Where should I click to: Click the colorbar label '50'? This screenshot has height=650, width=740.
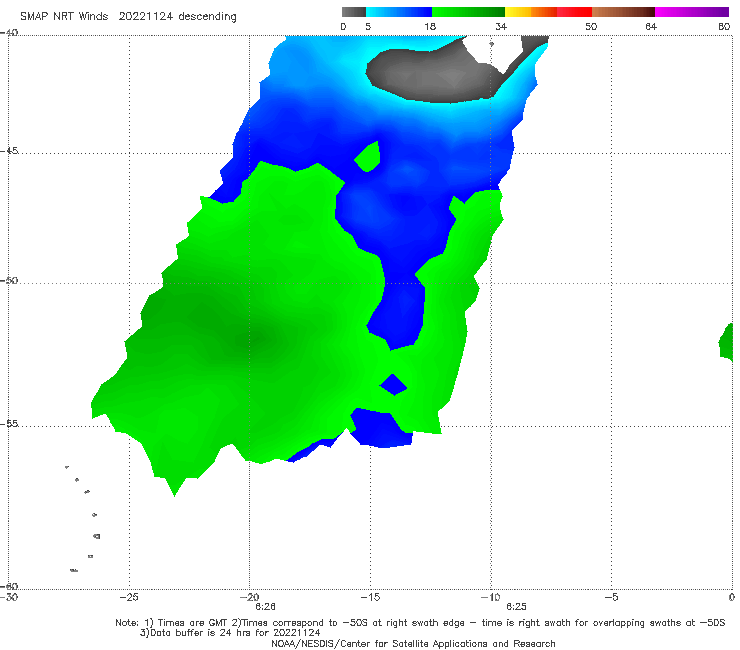(x=591, y=27)
